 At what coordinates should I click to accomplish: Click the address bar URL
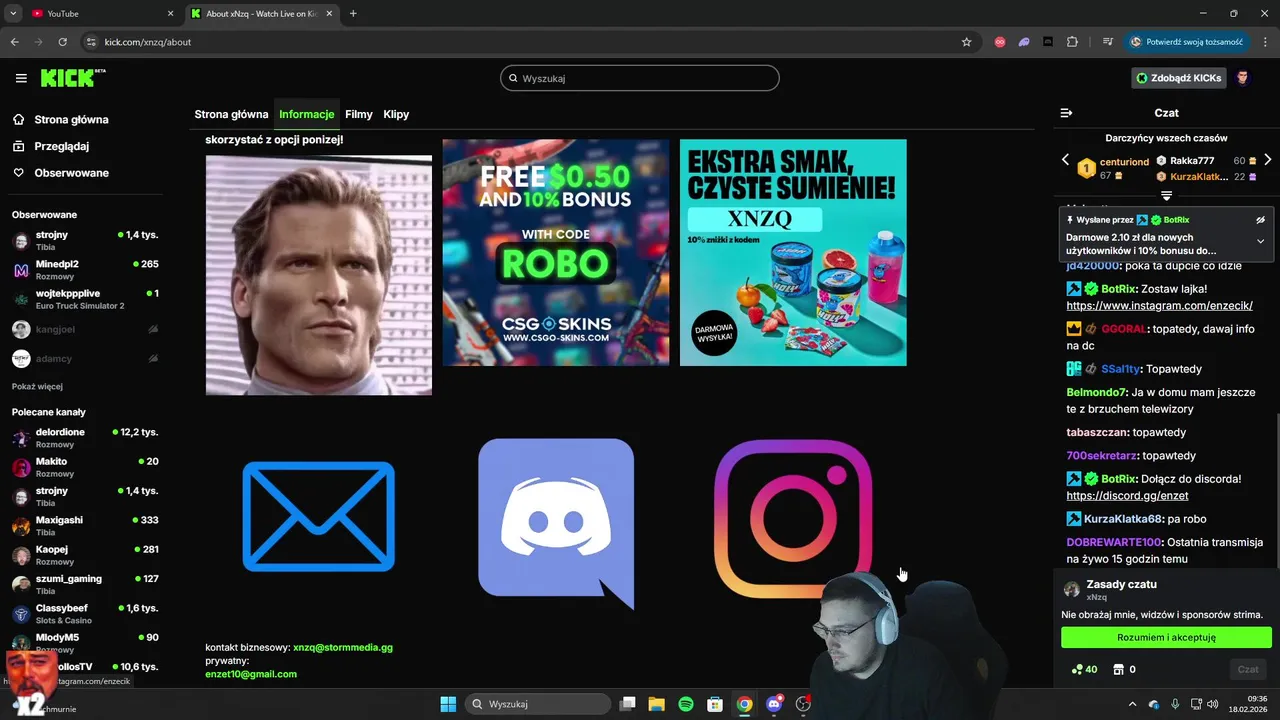tap(148, 42)
